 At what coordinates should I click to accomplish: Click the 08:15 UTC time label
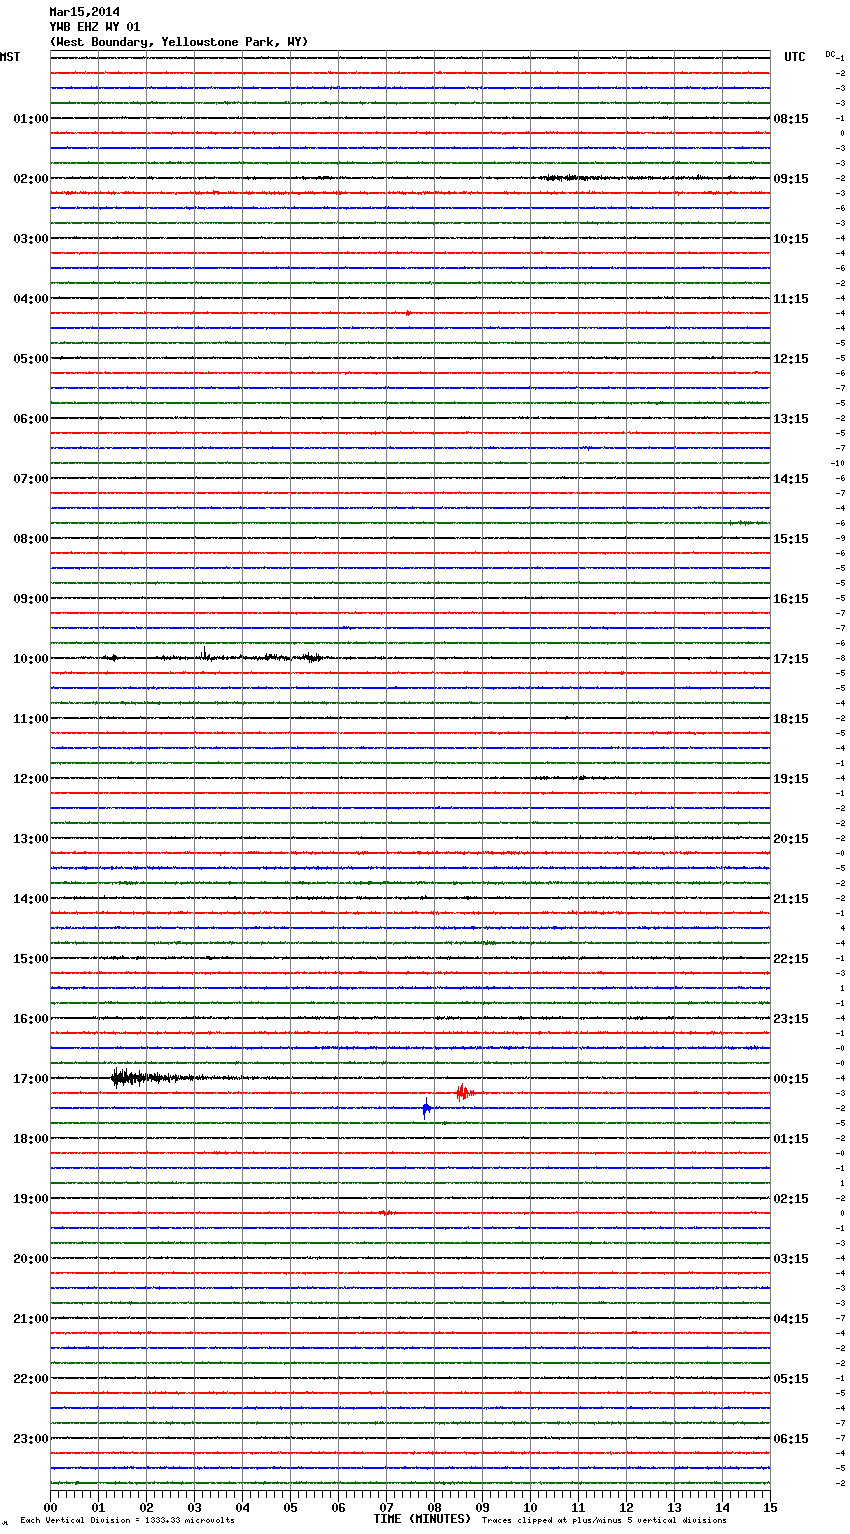[791, 119]
